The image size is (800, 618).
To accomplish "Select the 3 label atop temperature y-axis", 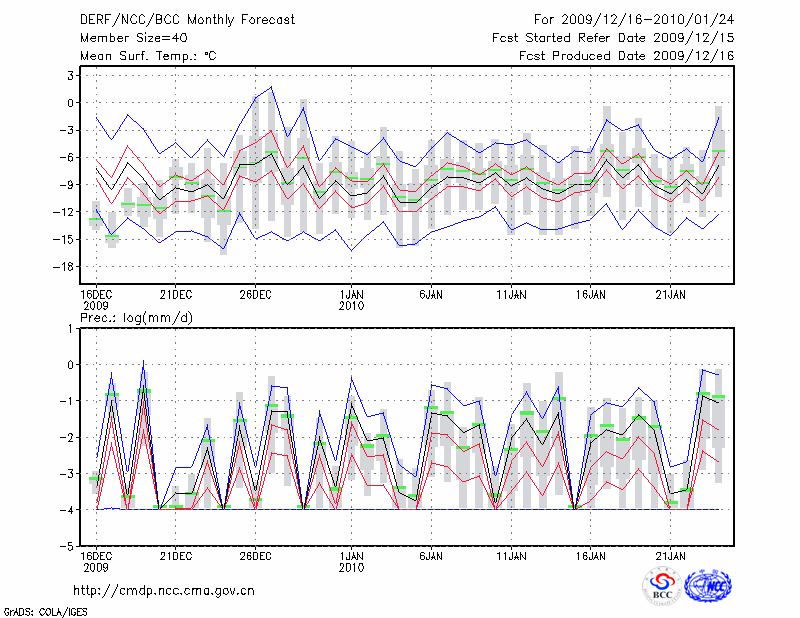I will point(70,75).
